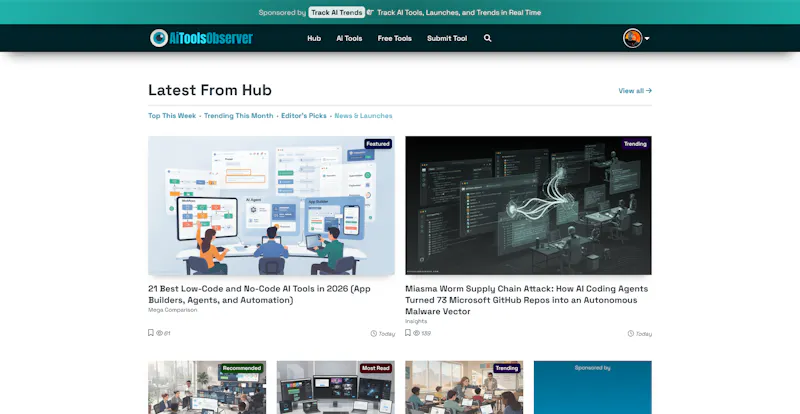Viewport: 800px width, 414px height.
Task: Click views eye icon under Low-Code article
Action: [159, 333]
